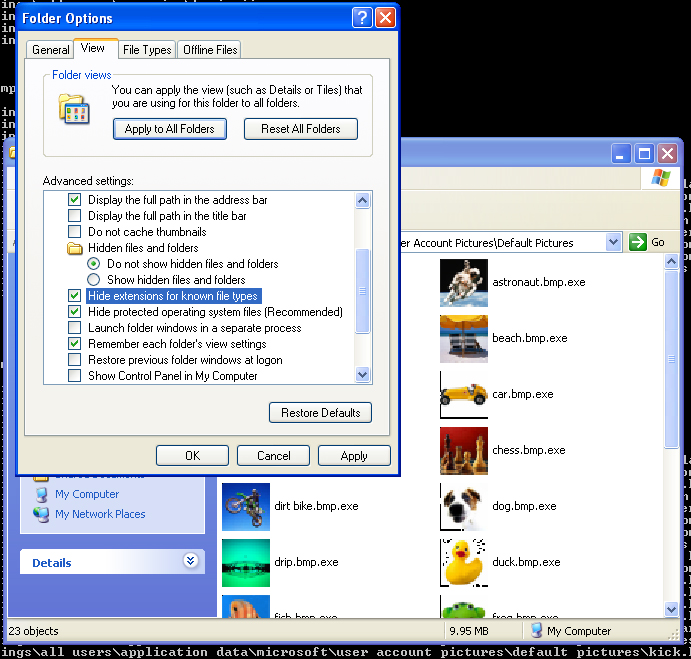Screen dimensions: 691x659
Task: Open My Computer link in sidebar
Action: [x=87, y=494]
